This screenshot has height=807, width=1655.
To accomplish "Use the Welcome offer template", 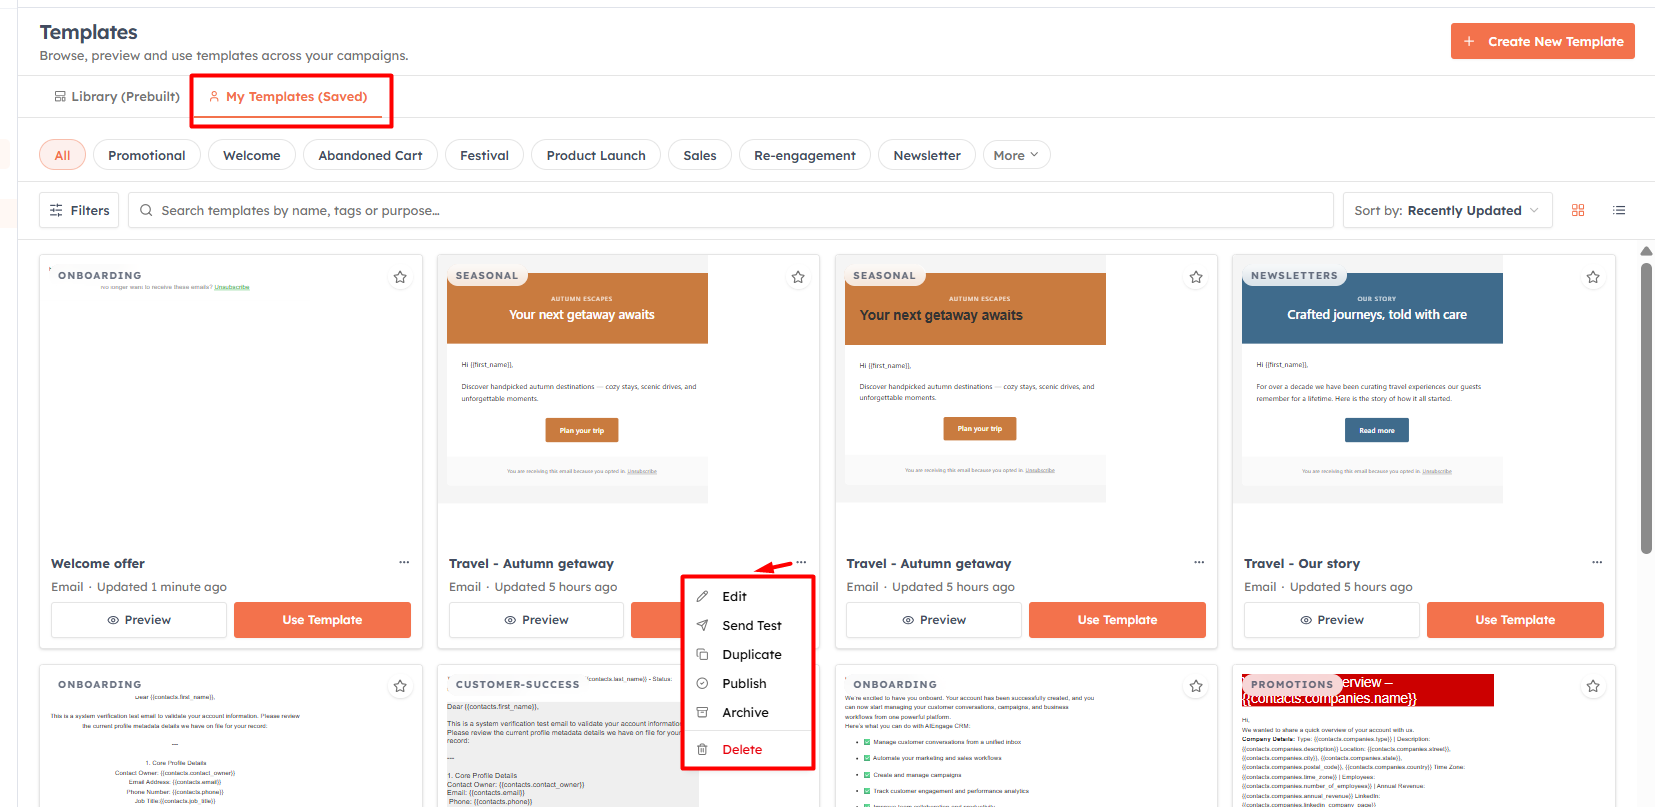I will [x=322, y=620].
